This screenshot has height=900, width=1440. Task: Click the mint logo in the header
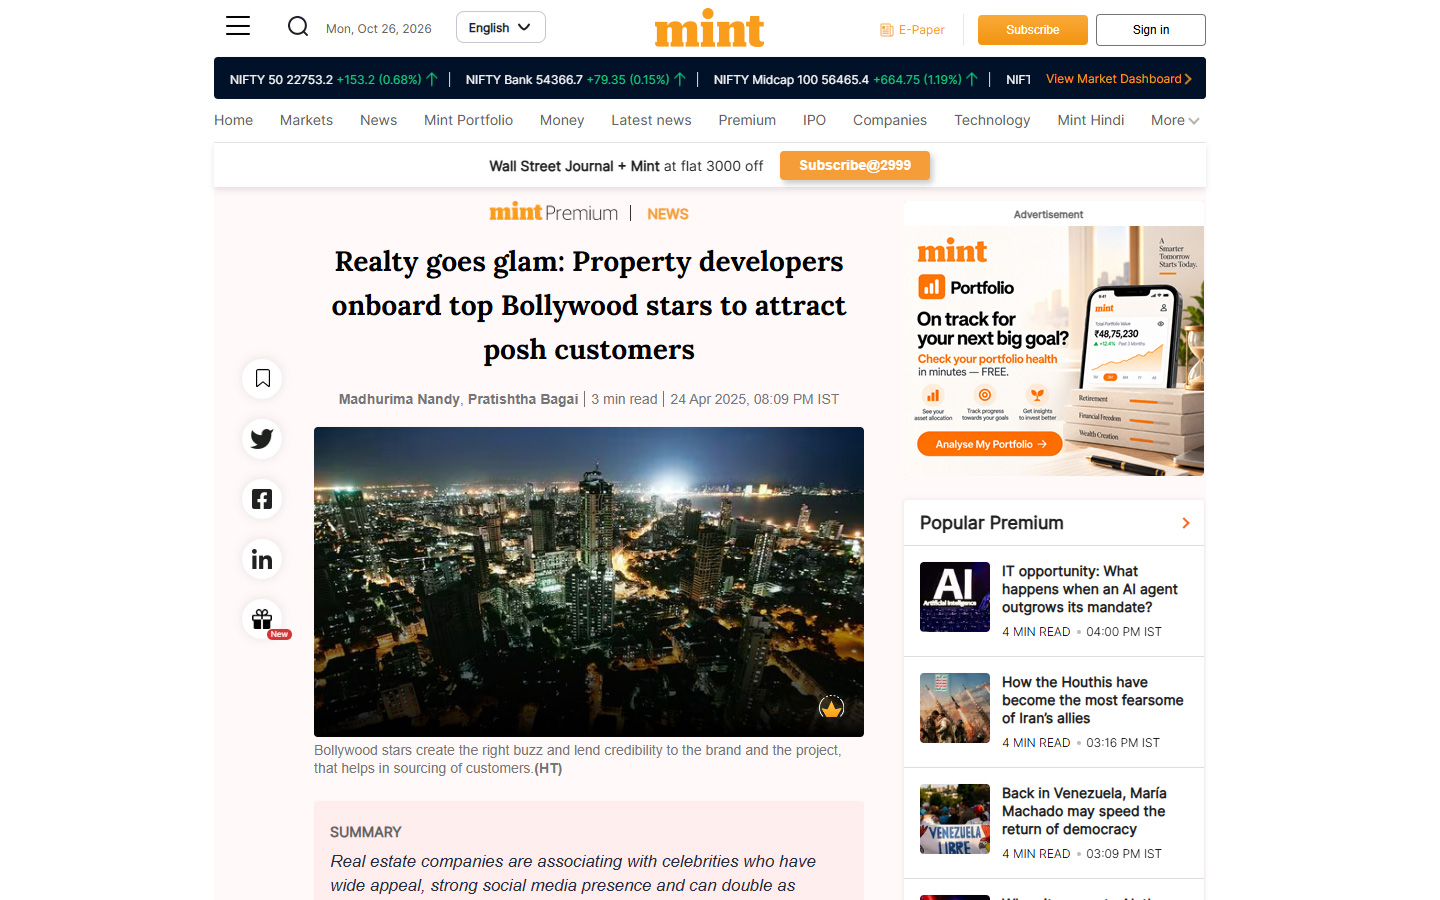pyautogui.click(x=709, y=28)
